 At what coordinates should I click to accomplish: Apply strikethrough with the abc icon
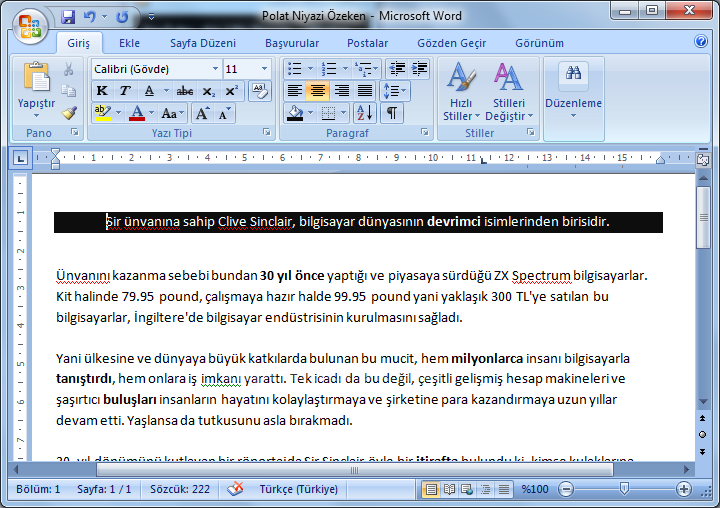tap(185, 91)
